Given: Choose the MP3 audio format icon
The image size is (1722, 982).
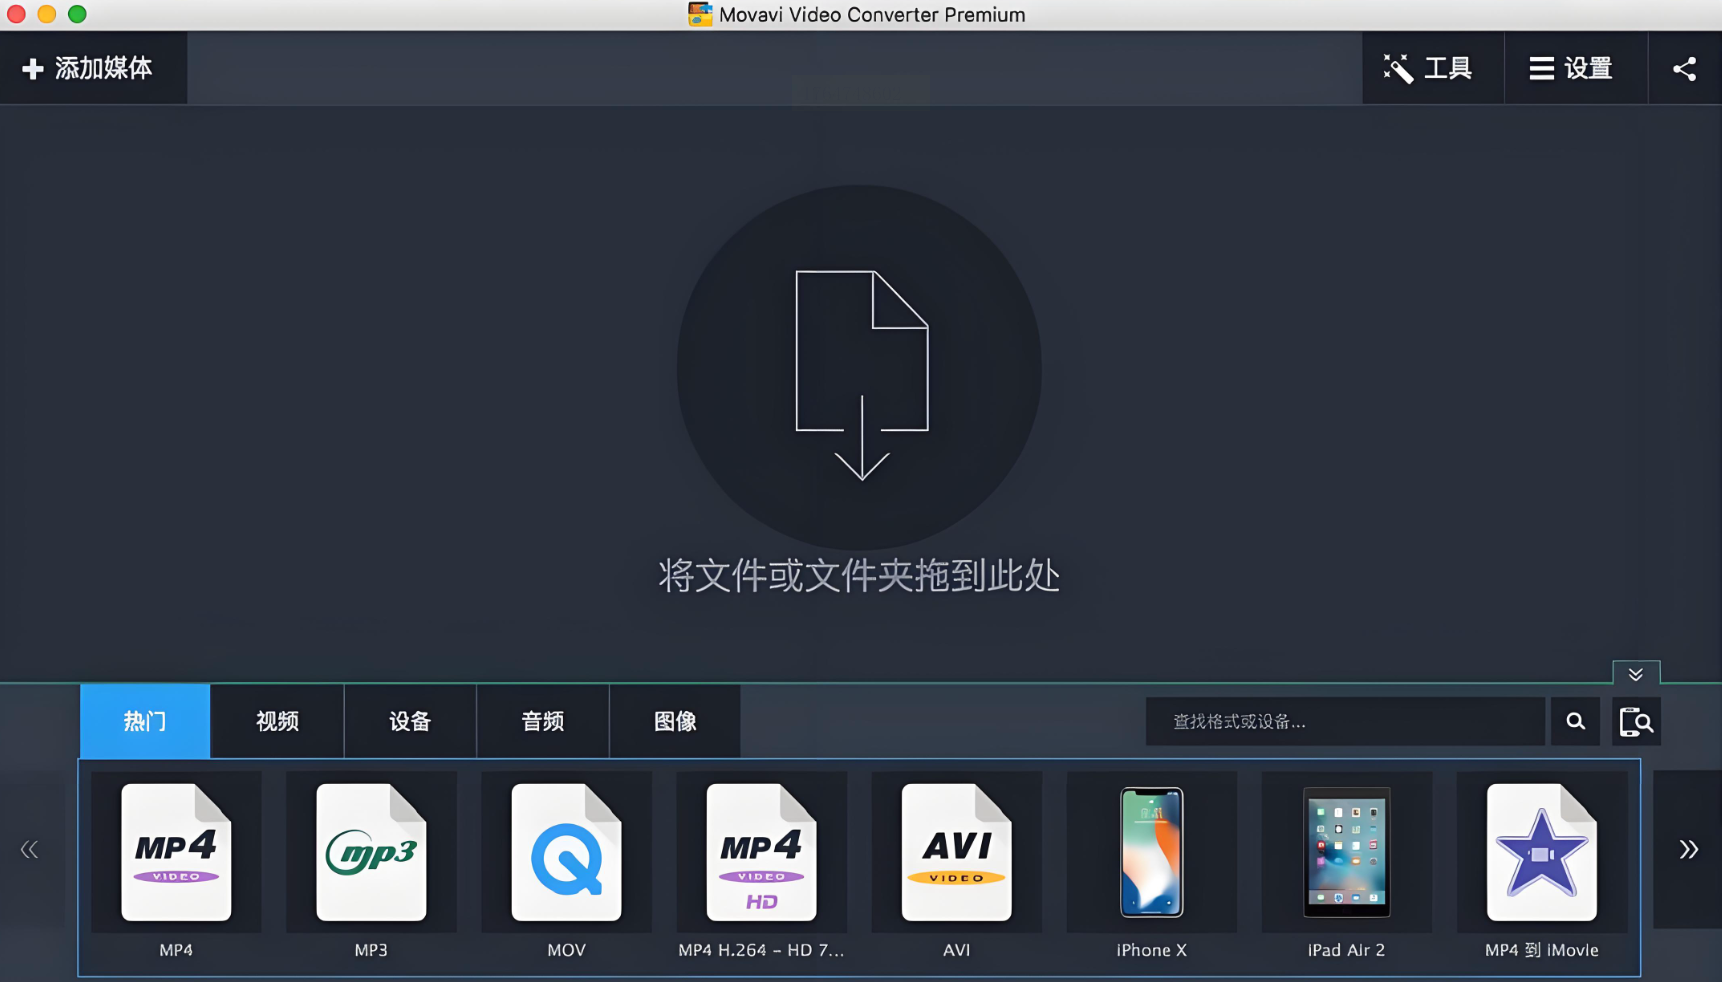Looking at the screenshot, I should (x=371, y=852).
